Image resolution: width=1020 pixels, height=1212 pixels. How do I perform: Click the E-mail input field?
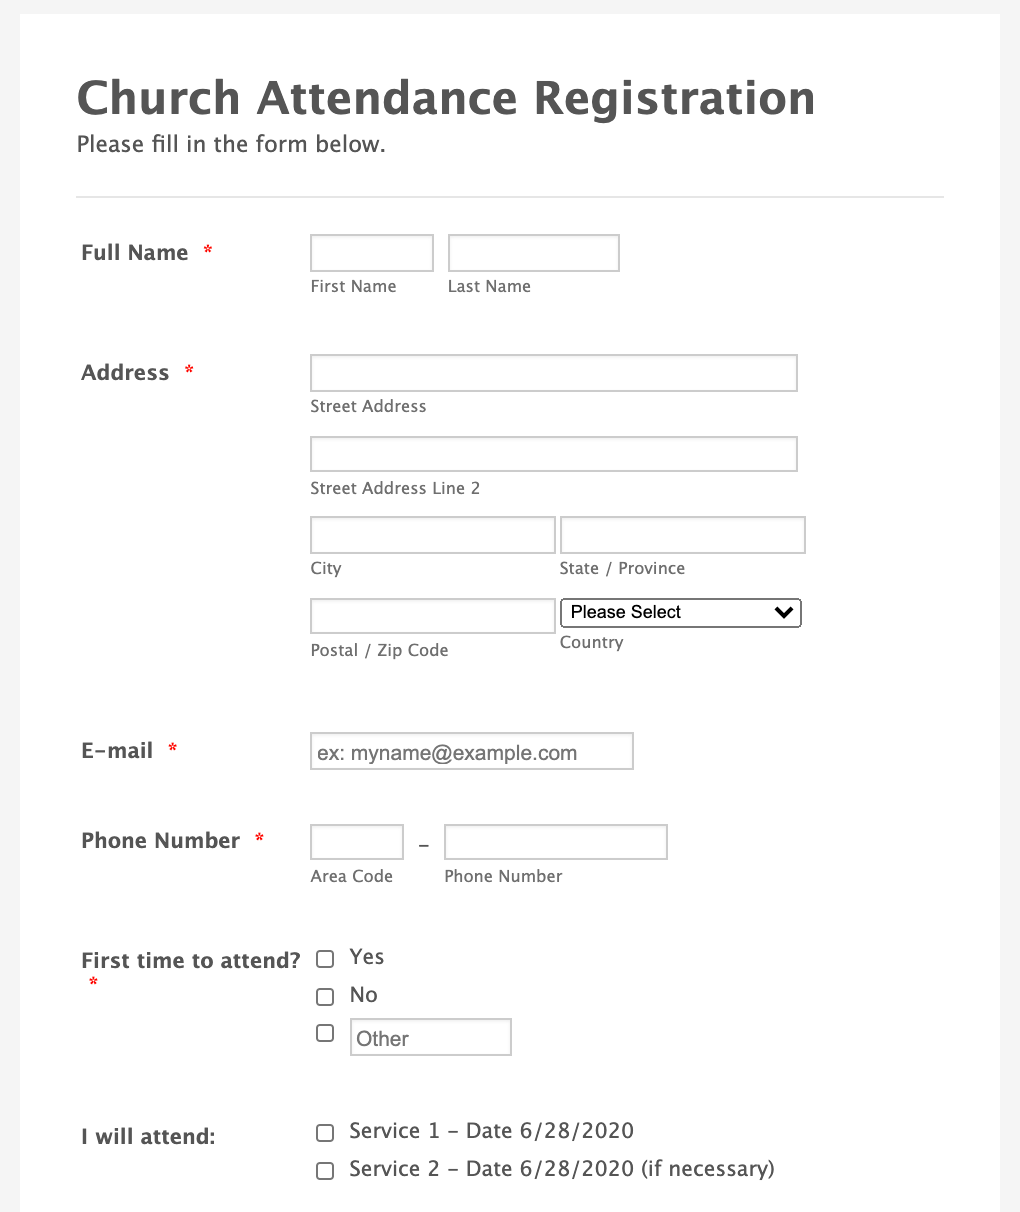click(471, 752)
